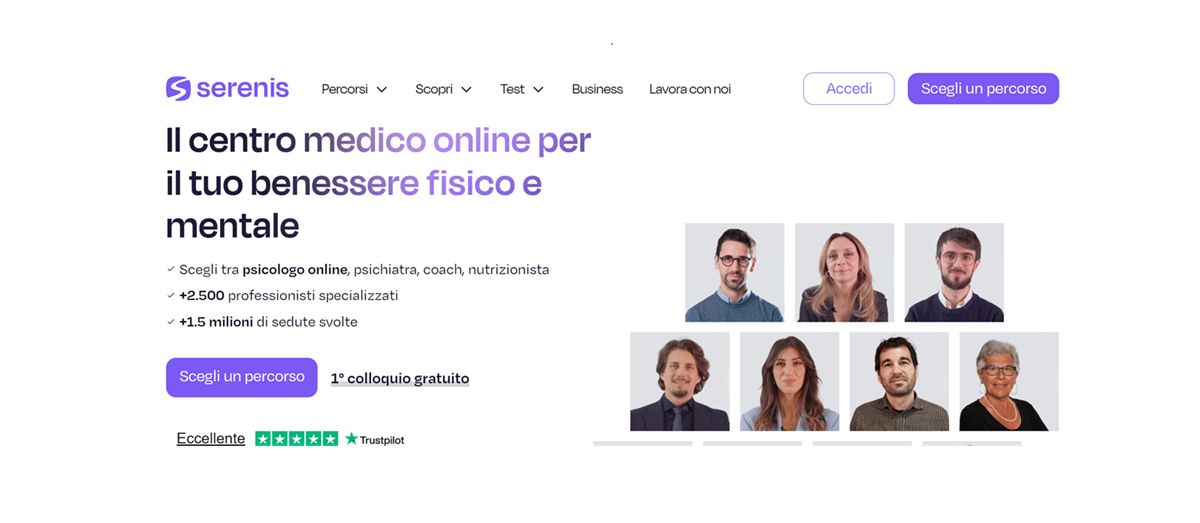Click the Serenis logo icon
The width and height of the screenshot is (1200, 523).
click(x=178, y=89)
